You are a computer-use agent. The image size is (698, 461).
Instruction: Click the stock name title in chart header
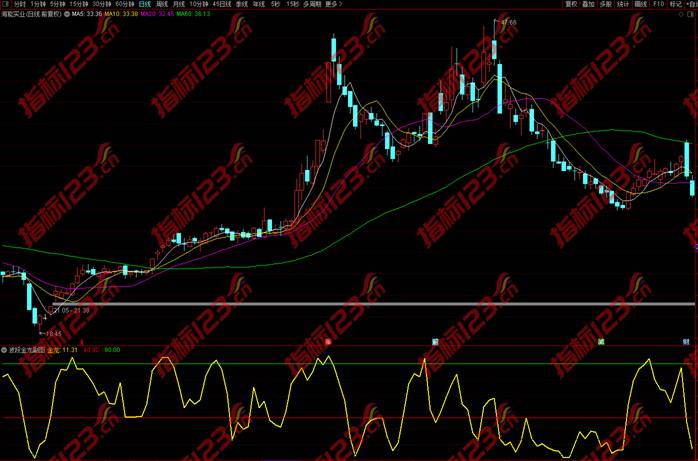click(x=31, y=14)
